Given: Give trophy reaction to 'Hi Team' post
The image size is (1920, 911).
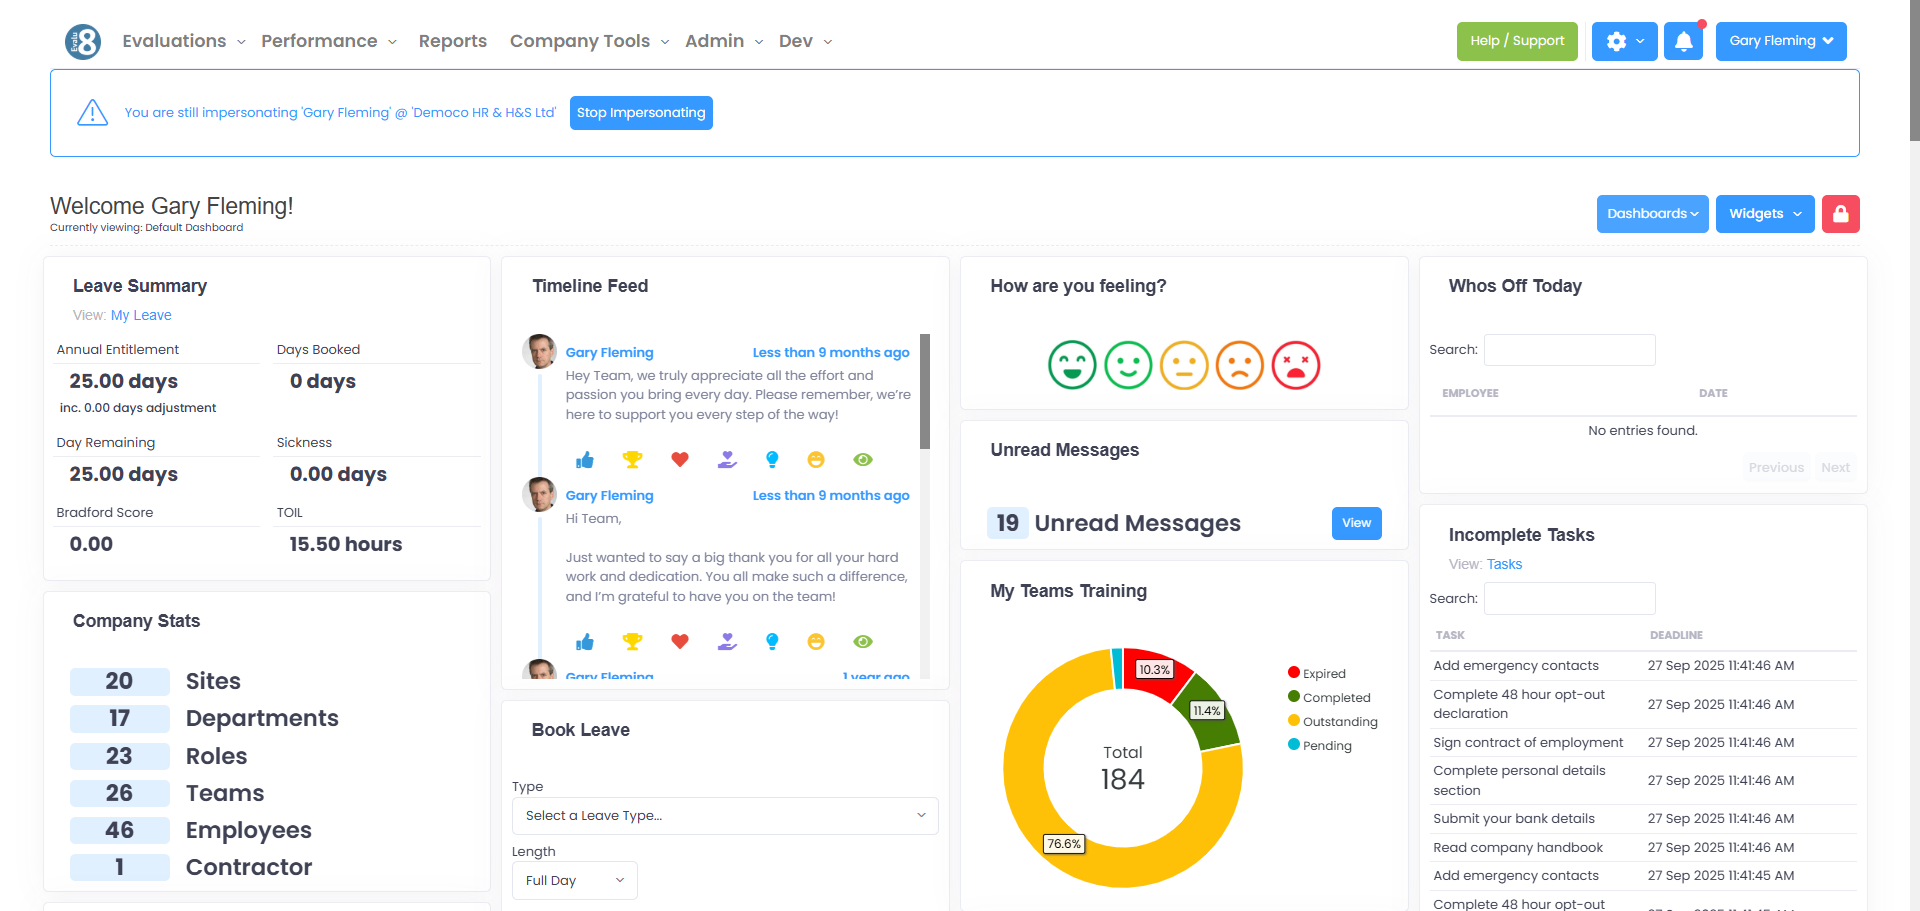Looking at the screenshot, I should 632,642.
